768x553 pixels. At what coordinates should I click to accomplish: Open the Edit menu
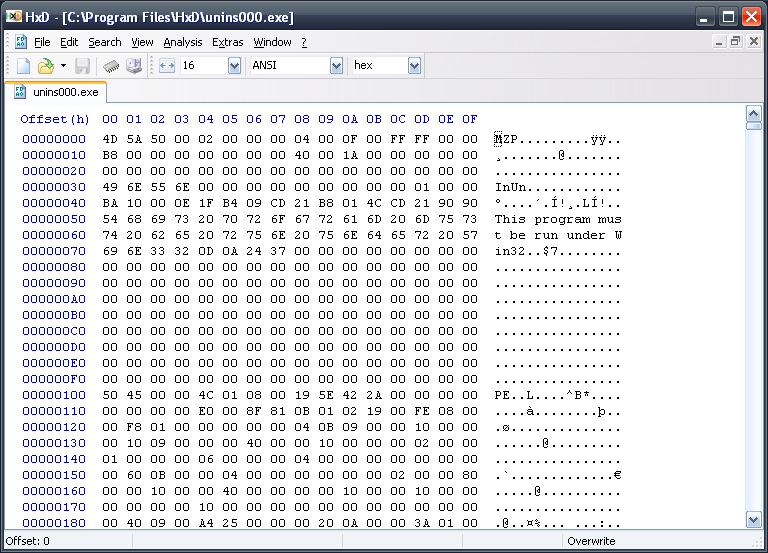coord(69,43)
